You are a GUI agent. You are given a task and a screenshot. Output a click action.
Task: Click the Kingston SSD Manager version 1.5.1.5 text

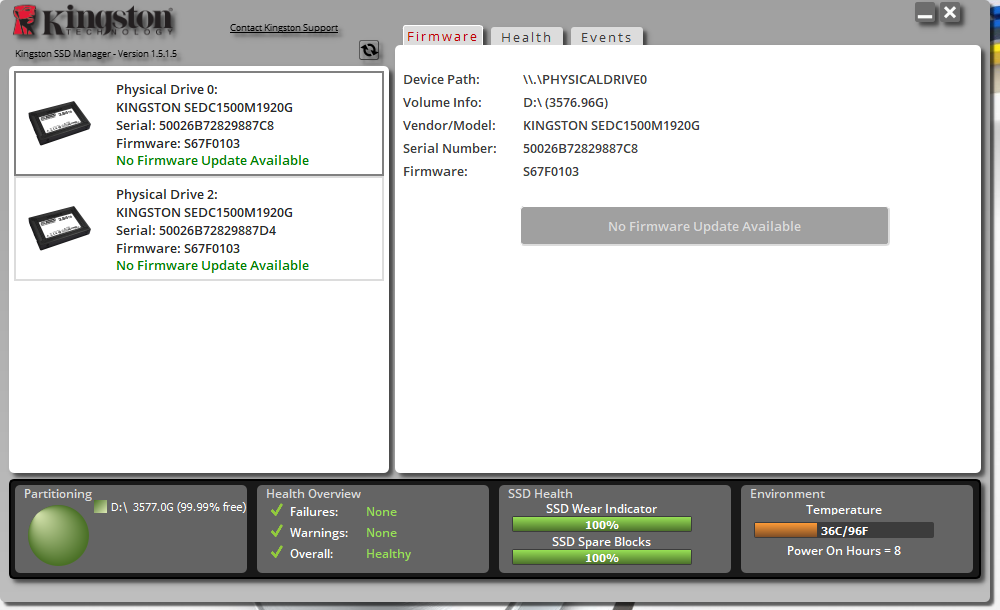tap(96, 54)
